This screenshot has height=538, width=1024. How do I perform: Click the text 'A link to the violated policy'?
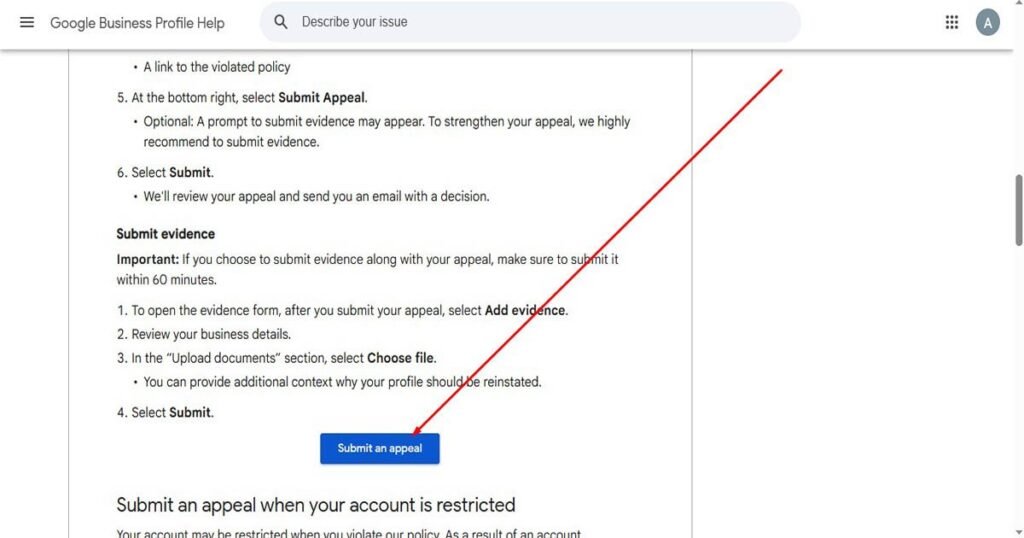(217, 67)
